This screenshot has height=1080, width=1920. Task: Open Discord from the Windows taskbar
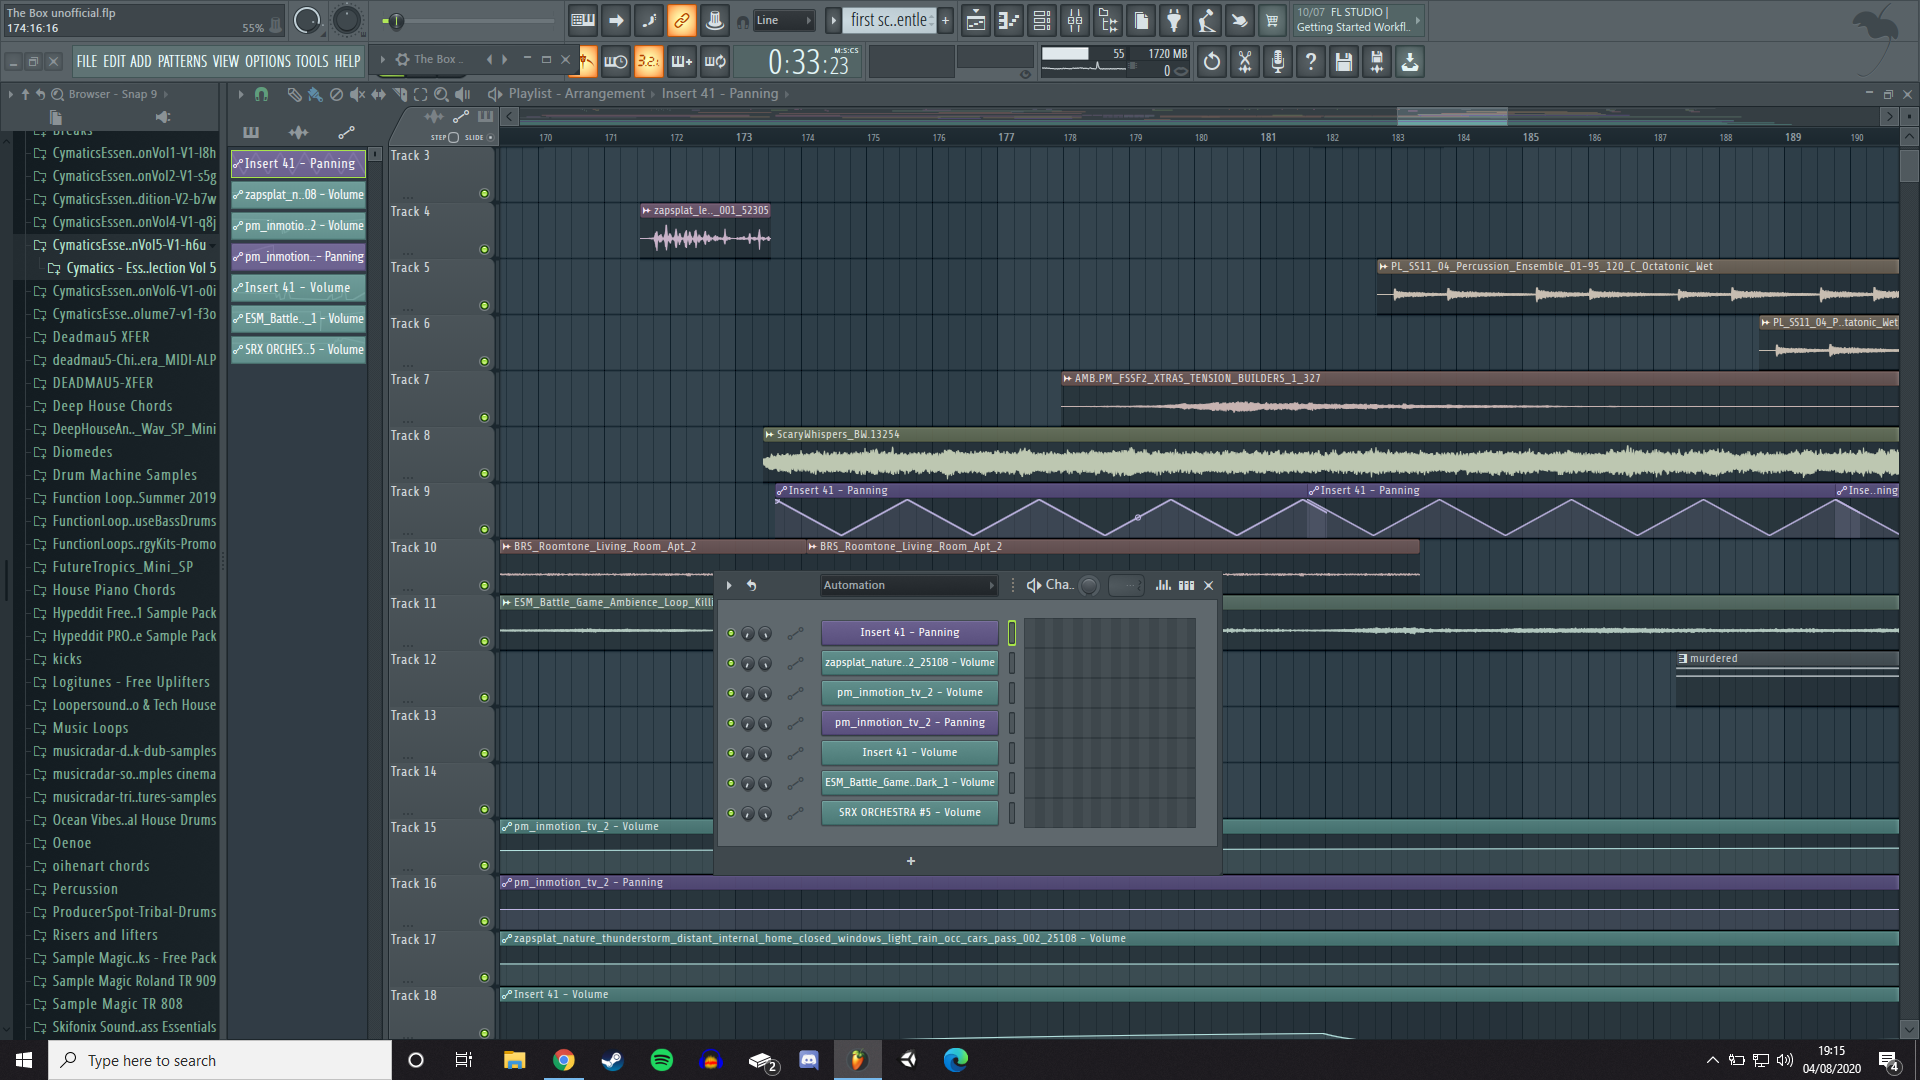[x=809, y=1060]
